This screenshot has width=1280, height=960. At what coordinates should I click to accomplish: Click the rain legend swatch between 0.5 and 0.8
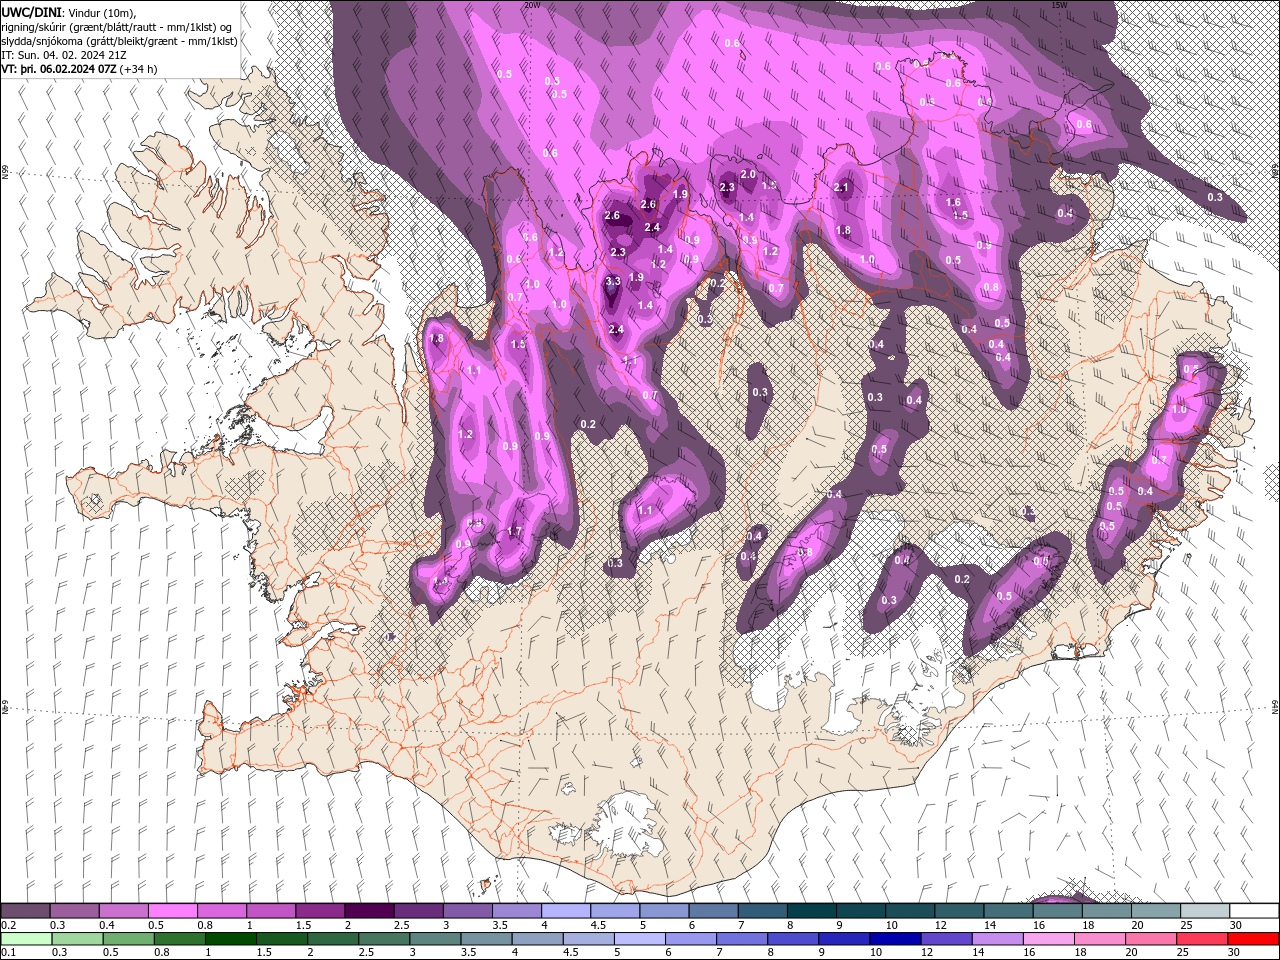coord(127,939)
